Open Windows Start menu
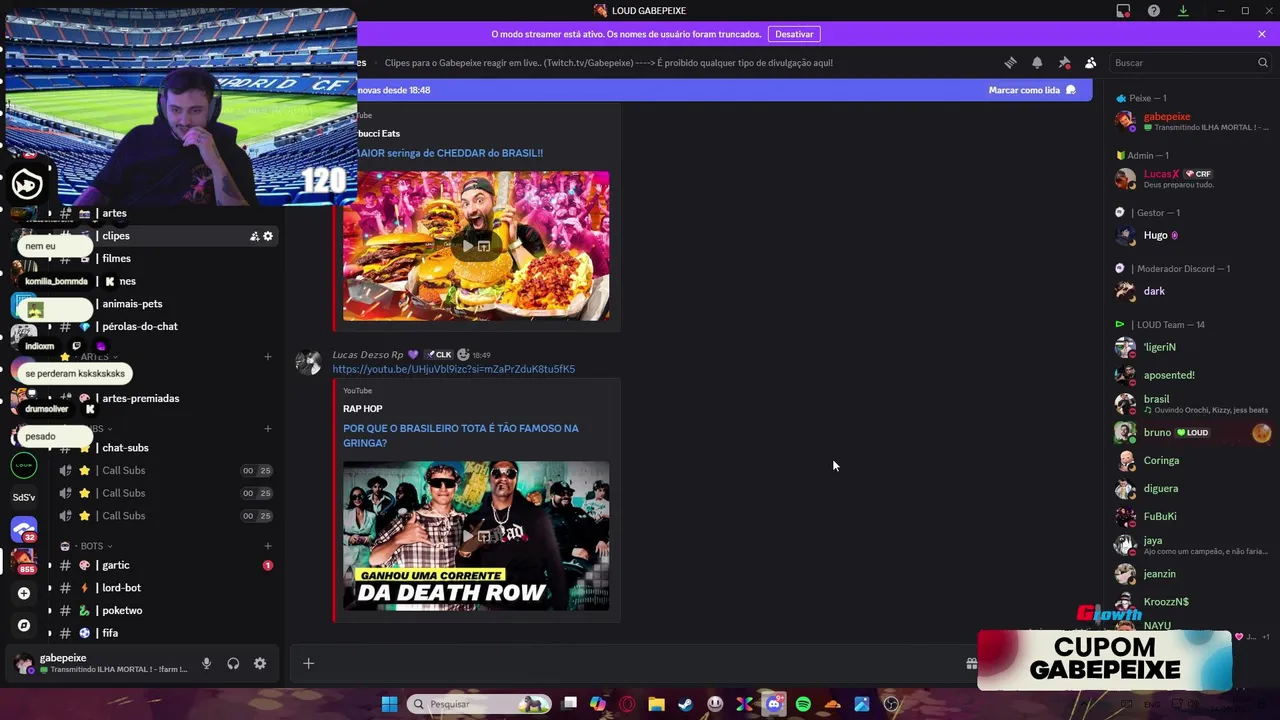 coord(389,704)
